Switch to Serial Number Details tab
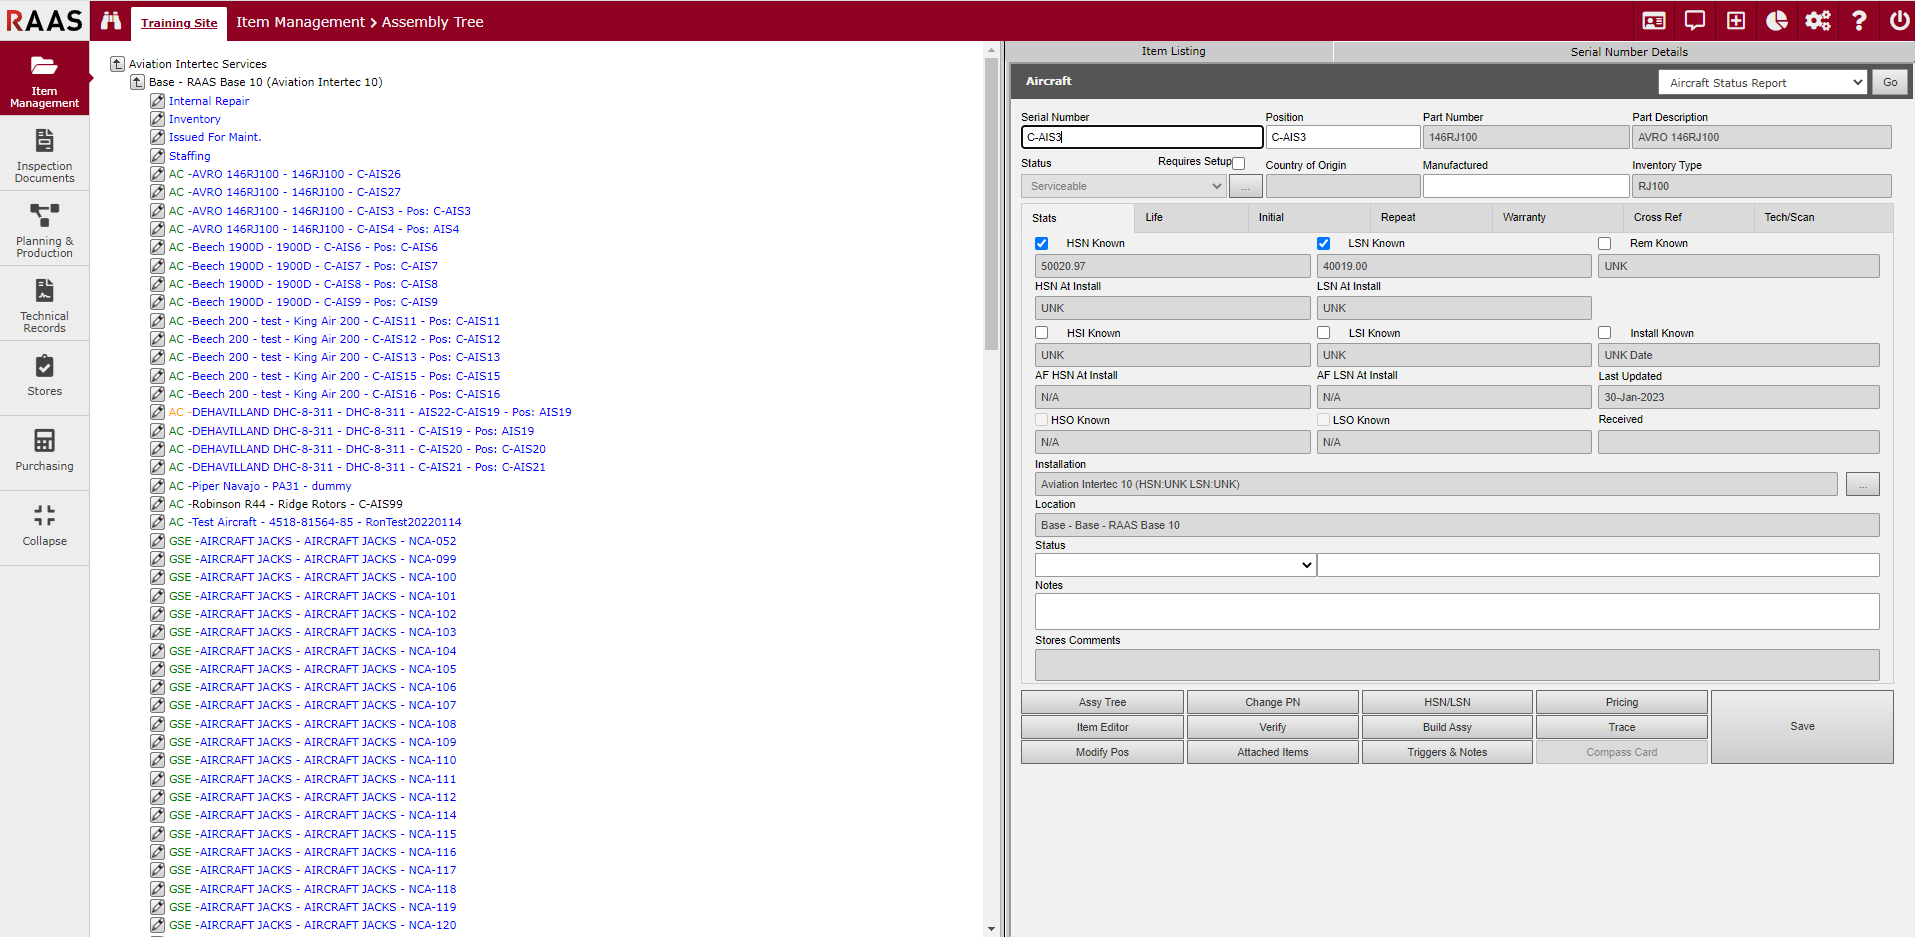Image resolution: width=1915 pixels, height=937 pixels. click(1628, 52)
